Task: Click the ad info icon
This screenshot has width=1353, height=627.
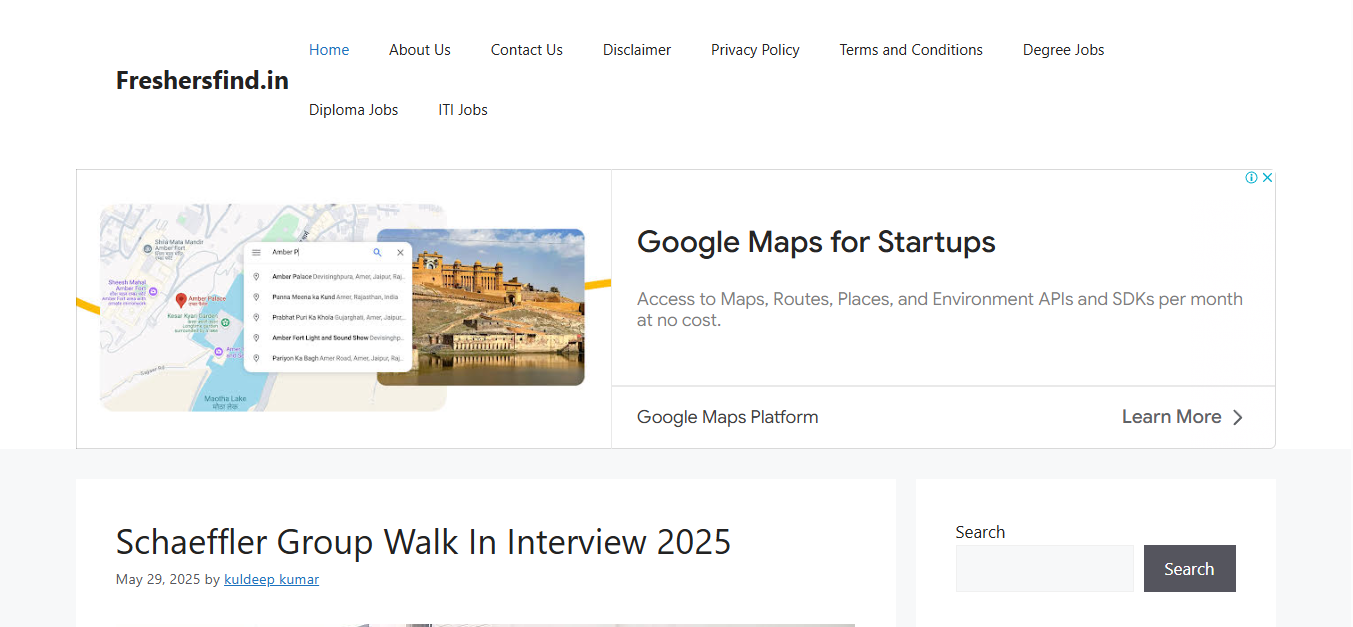Action: point(1251,178)
